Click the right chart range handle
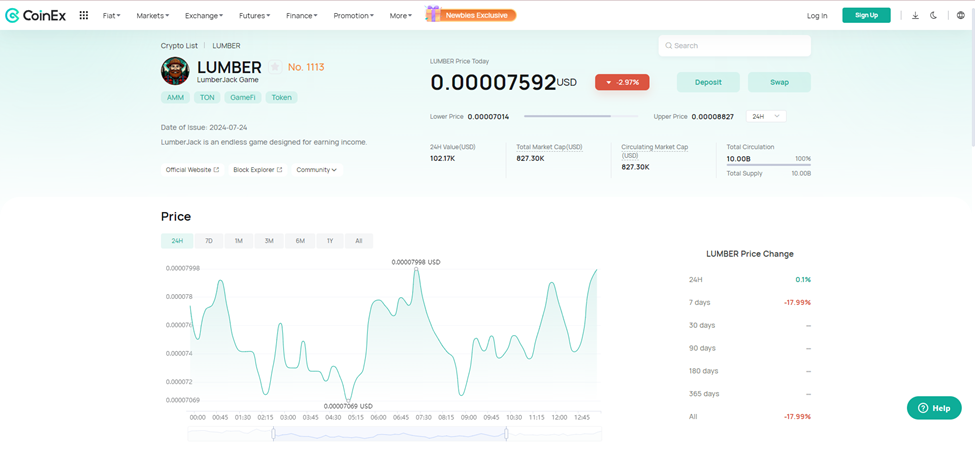Screen dimensions: 975x450 point(506,434)
